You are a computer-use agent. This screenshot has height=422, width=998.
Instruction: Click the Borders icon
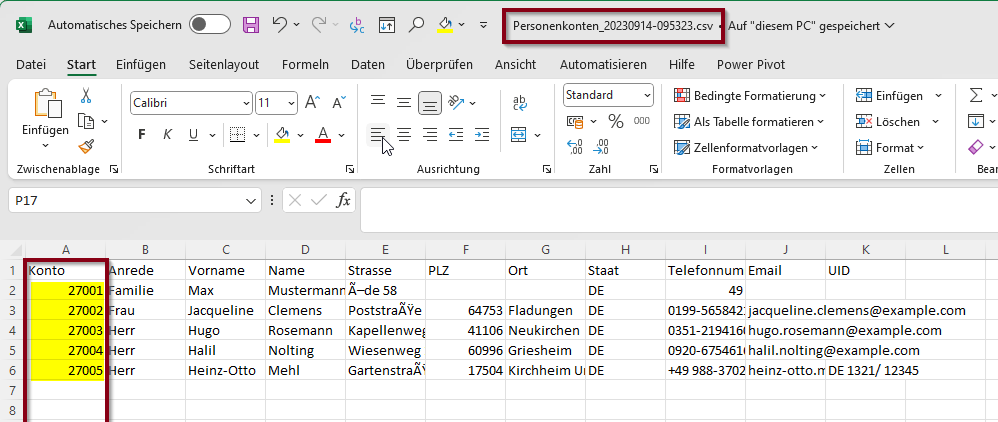tap(237, 134)
